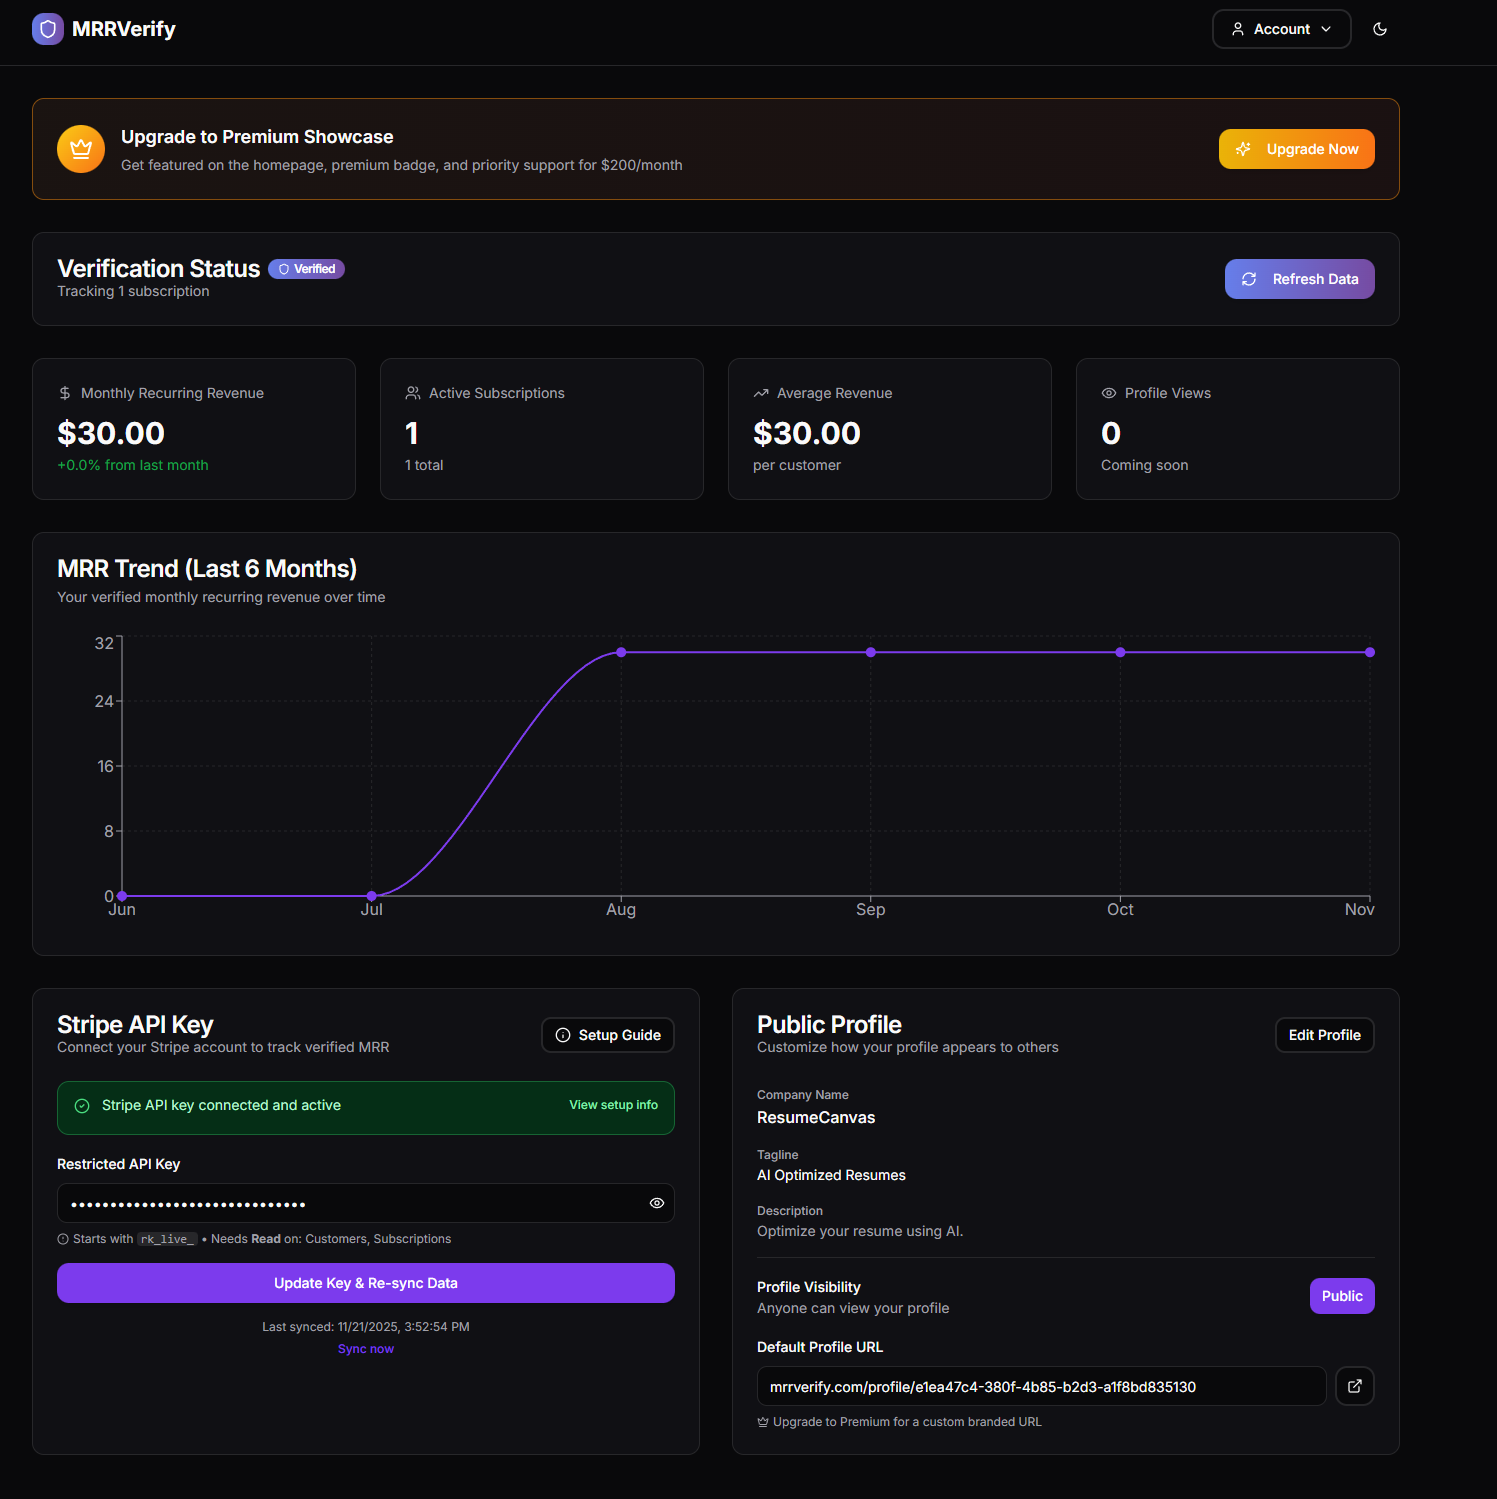This screenshot has width=1497, height=1499.
Task: Click the info icon in the Setup Guide button
Action: (x=563, y=1035)
